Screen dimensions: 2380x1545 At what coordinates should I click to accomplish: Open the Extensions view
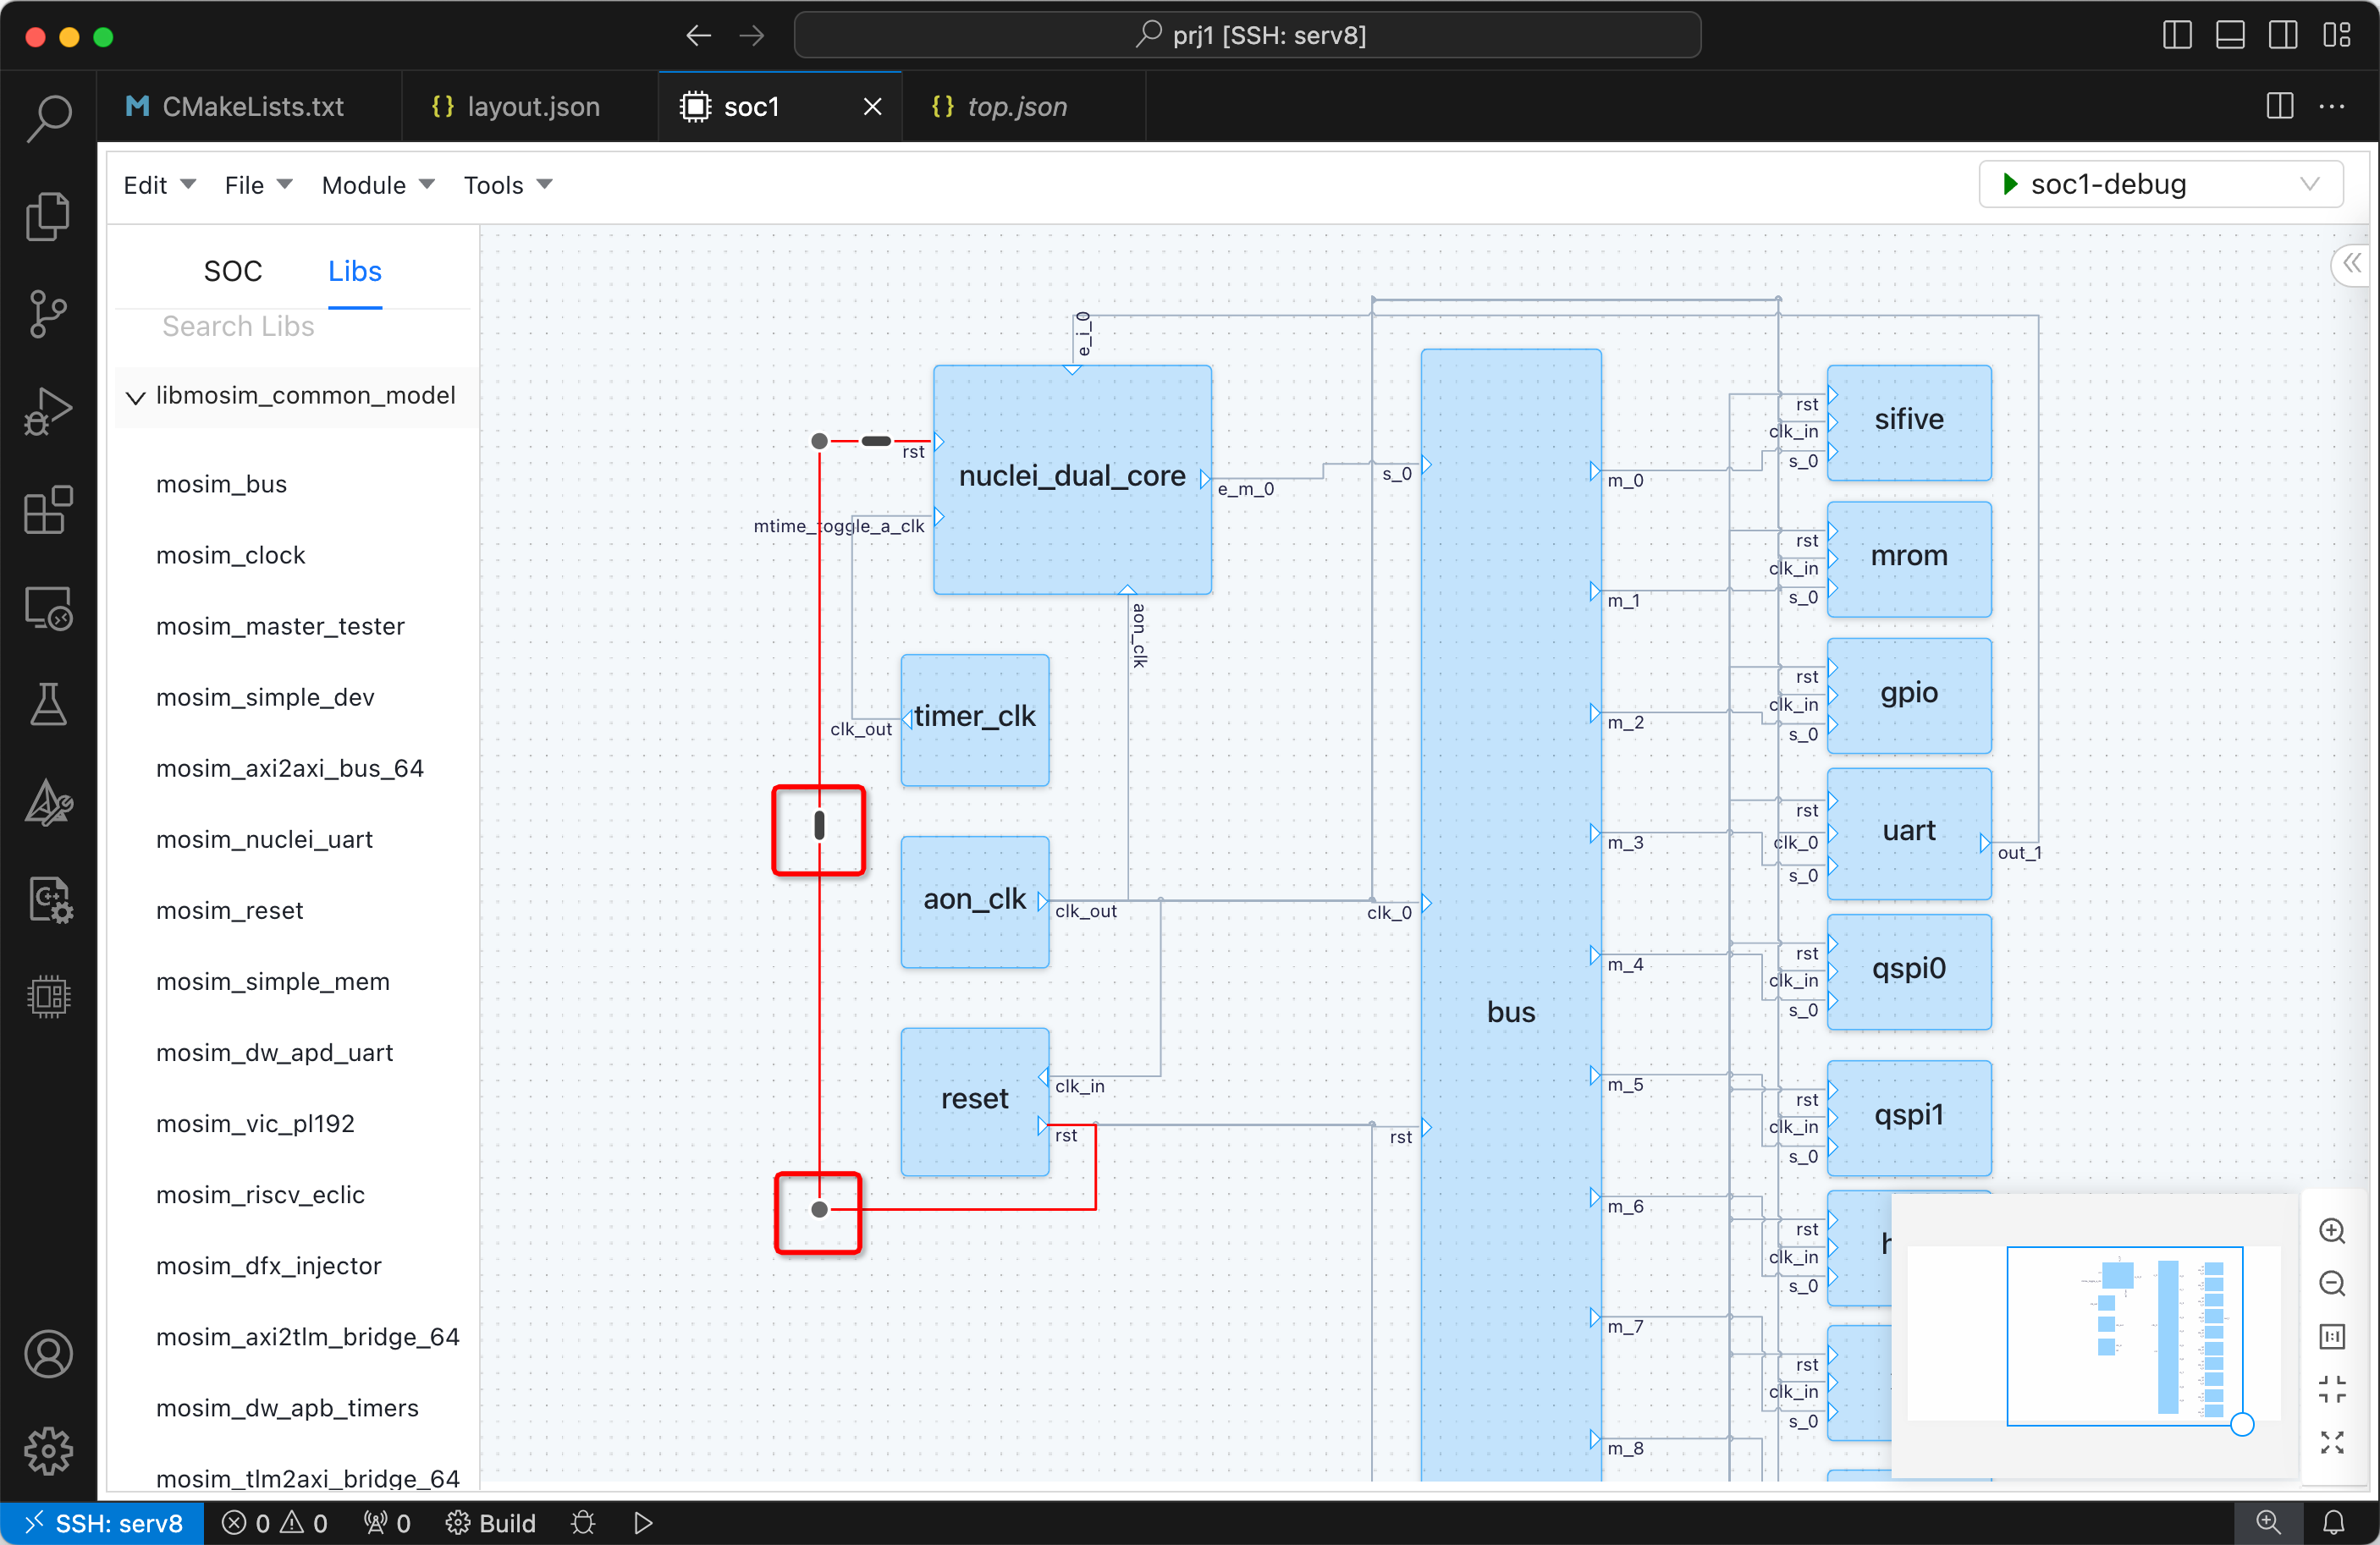[48, 510]
